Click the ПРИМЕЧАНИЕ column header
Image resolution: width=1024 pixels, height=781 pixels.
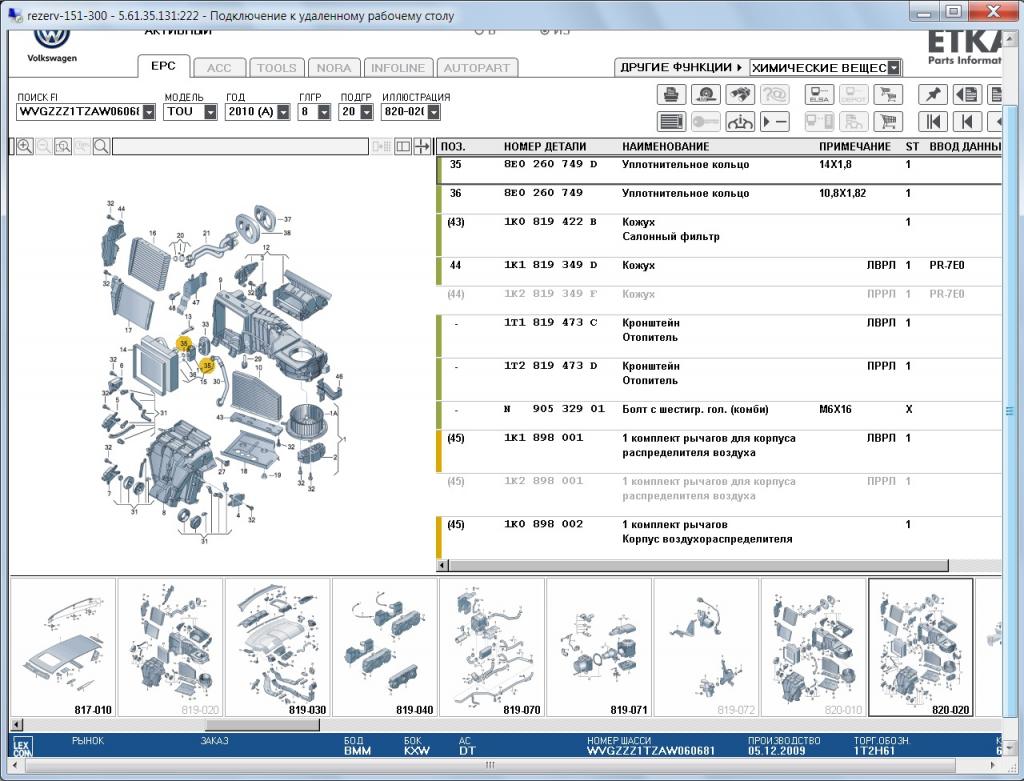(x=855, y=147)
